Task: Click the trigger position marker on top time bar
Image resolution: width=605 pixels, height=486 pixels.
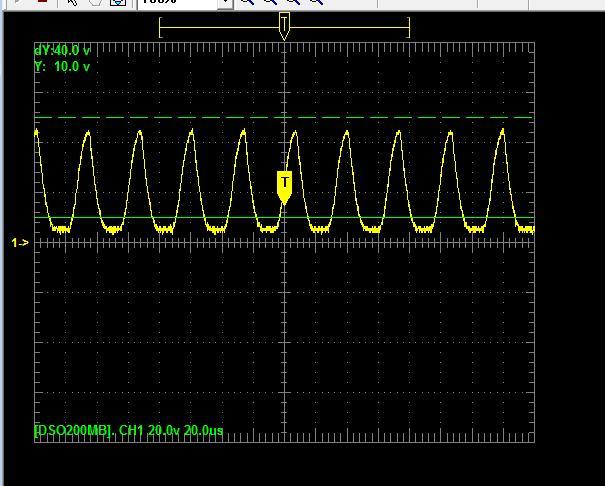Action: [x=284, y=25]
